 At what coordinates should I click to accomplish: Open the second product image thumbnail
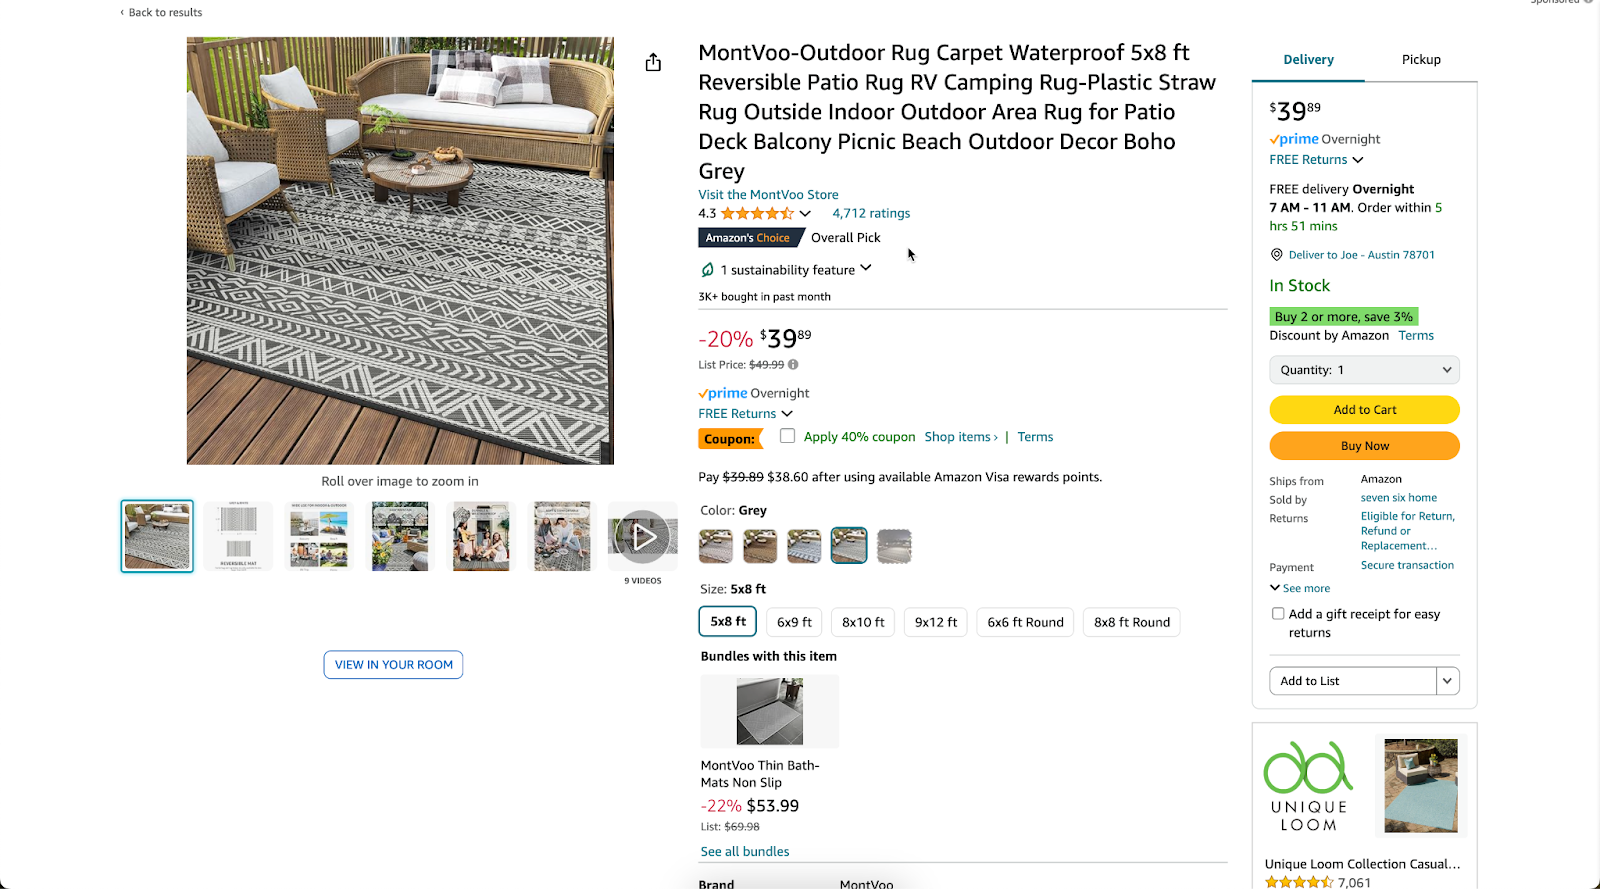[237, 536]
